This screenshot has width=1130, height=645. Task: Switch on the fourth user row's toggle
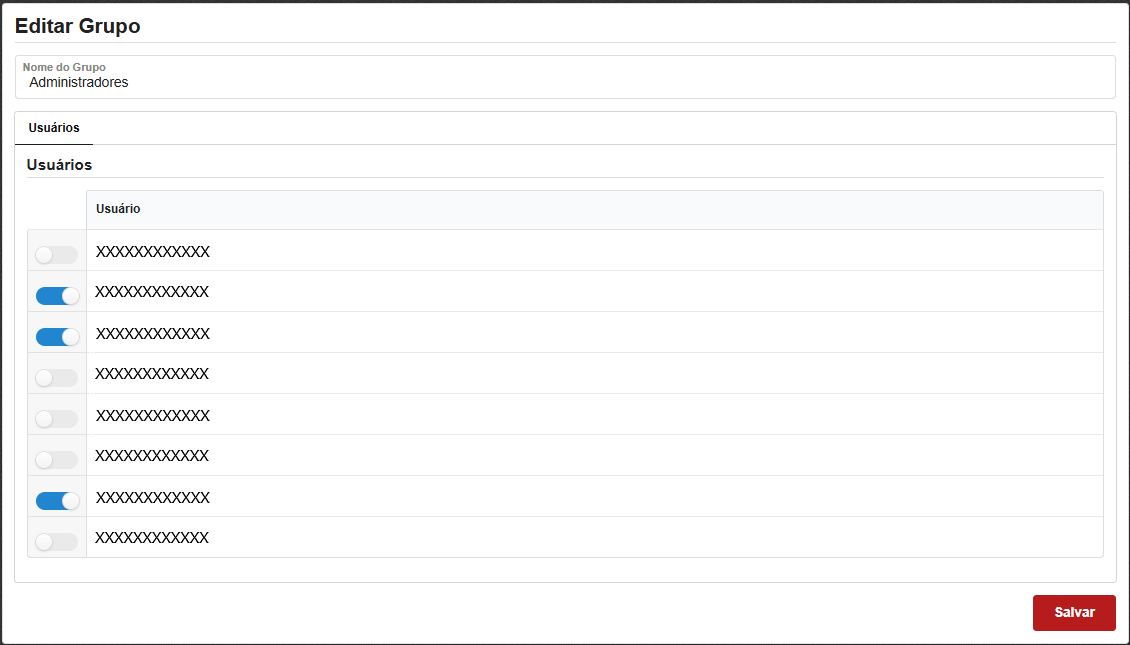pyautogui.click(x=56, y=378)
